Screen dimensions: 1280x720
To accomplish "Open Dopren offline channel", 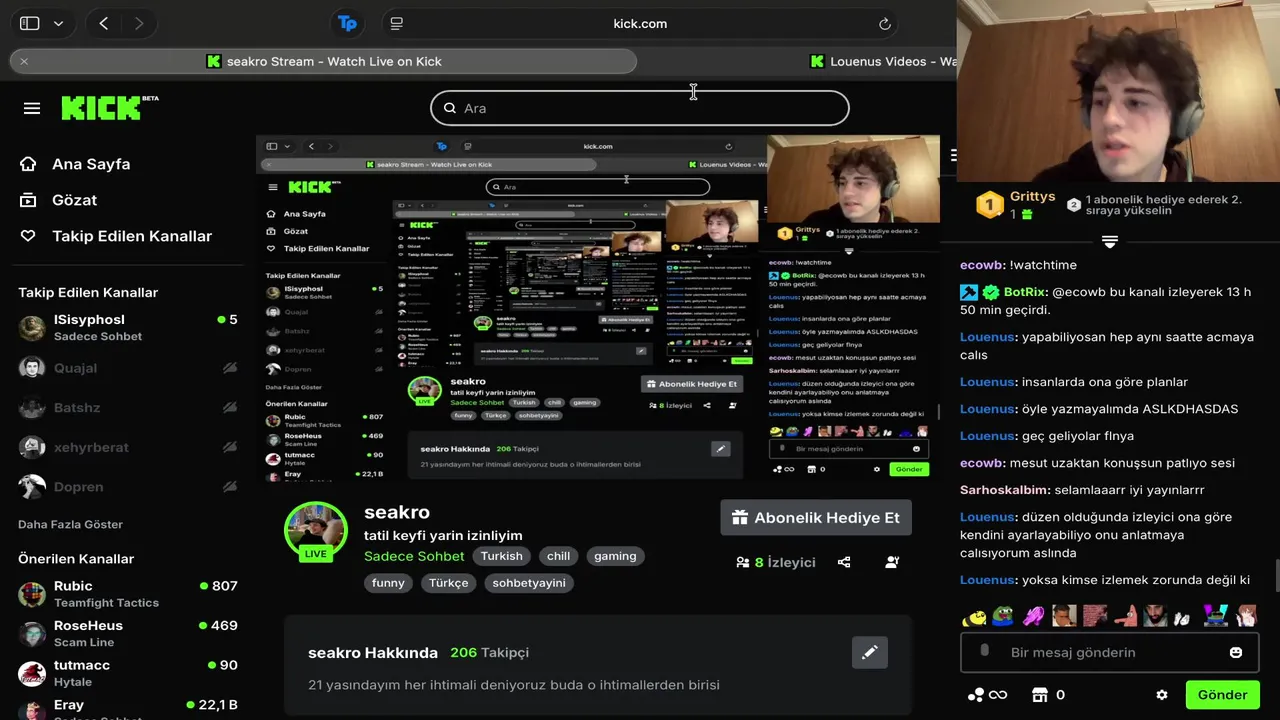I will tap(127, 487).
